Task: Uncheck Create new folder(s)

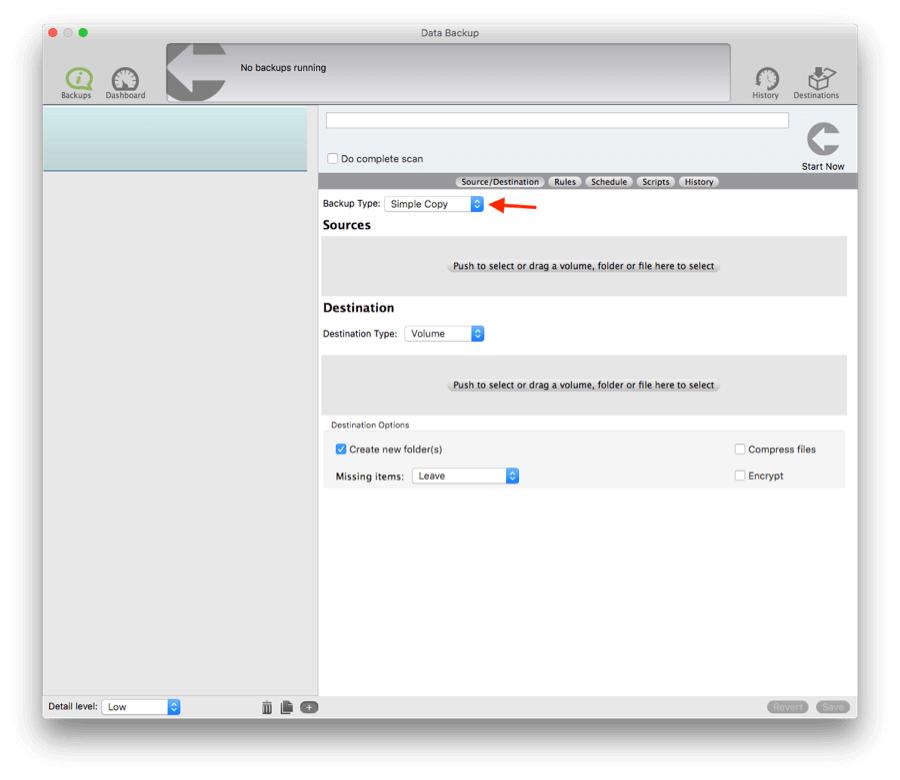Action: (x=343, y=449)
